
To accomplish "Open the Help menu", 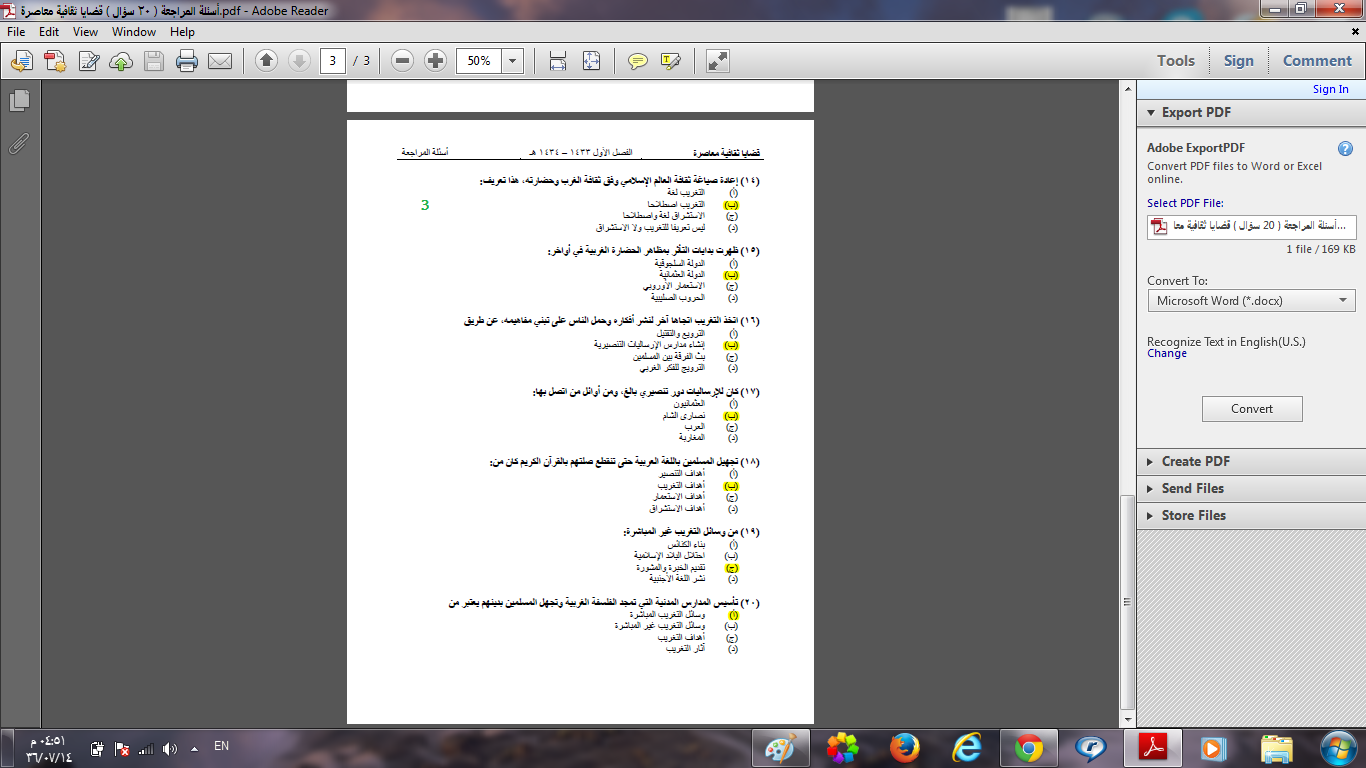I will click(182, 32).
